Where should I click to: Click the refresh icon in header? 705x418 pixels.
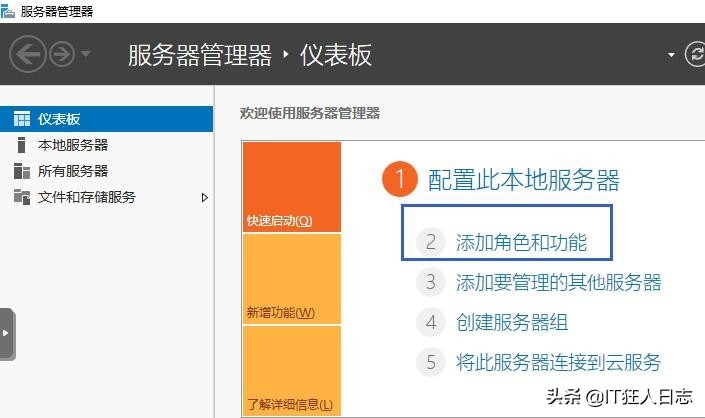tap(695, 54)
